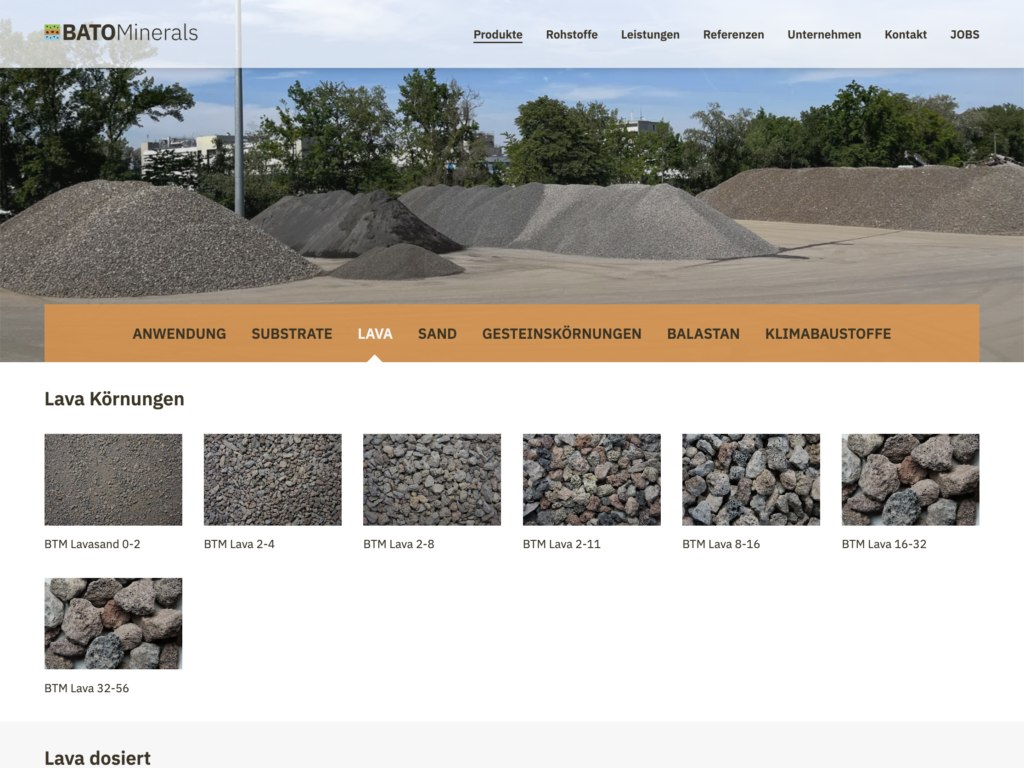The image size is (1024, 768).
Task: Open the BTM Lavasand 0-2 thumbnail
Action: [x=113, y=479]
